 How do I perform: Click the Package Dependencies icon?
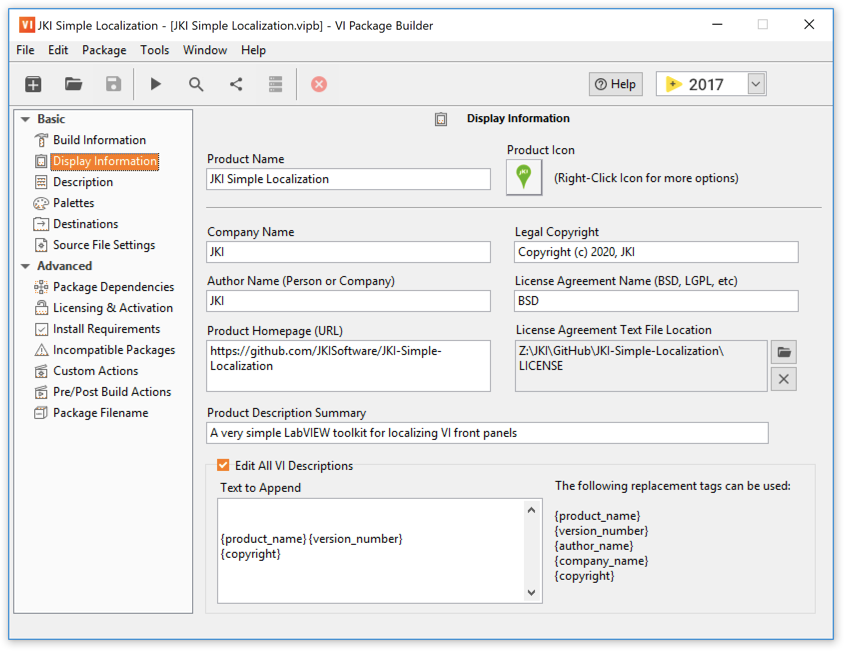[41, 287]
